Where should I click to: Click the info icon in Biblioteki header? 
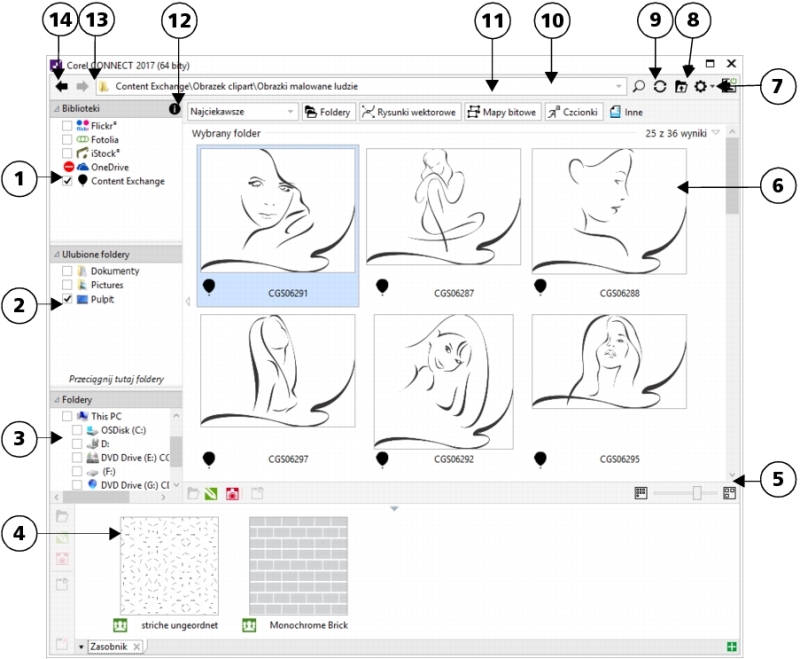(x=174, y=108)
